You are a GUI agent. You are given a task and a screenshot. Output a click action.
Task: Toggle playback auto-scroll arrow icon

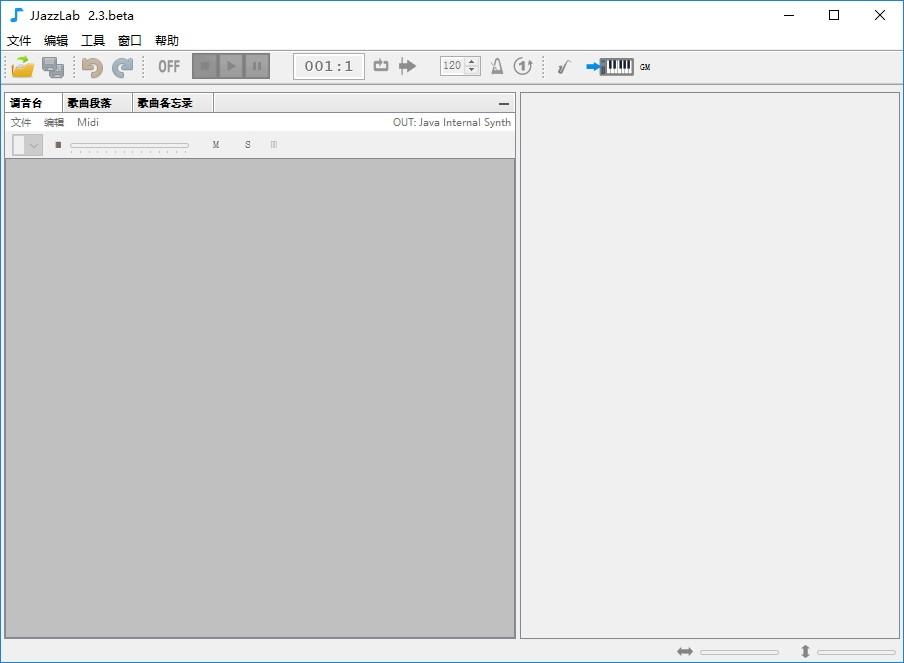(x=407, y=66)
